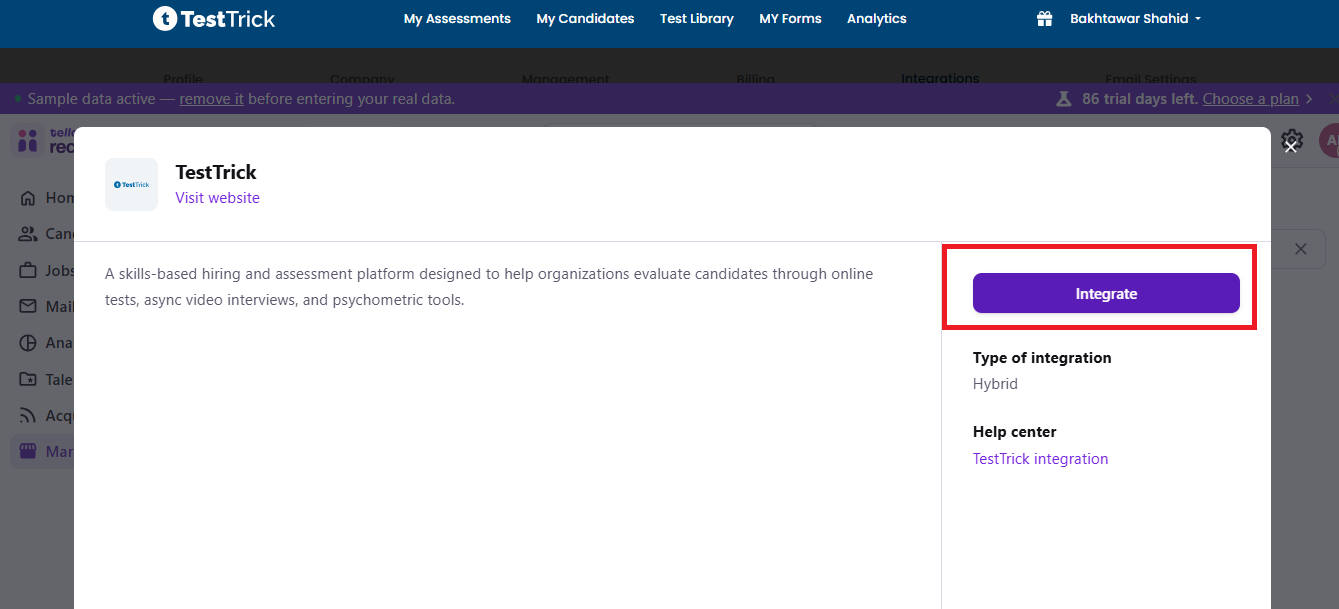Click the Jobs briefcase sidebar icon
This screenshot has height=609, width=1339.
[28, 271]
